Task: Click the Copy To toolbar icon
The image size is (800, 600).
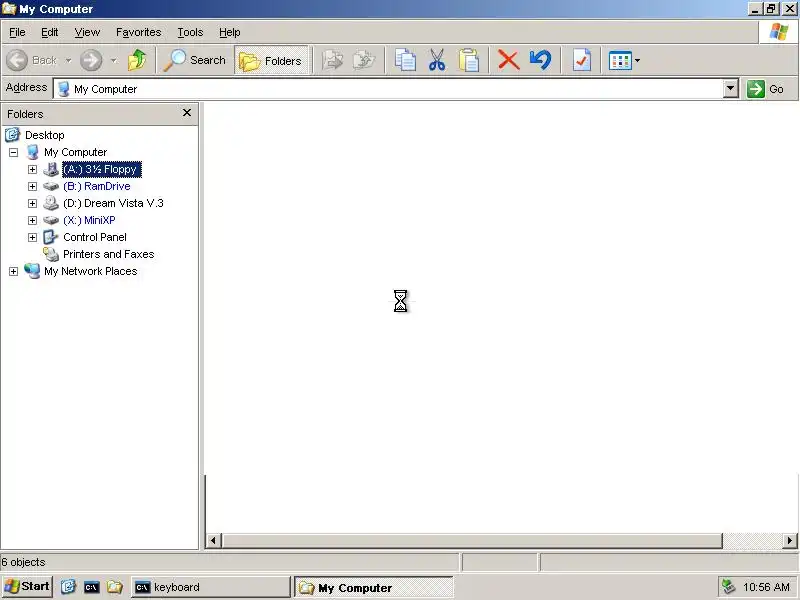Action: (364, 60)
